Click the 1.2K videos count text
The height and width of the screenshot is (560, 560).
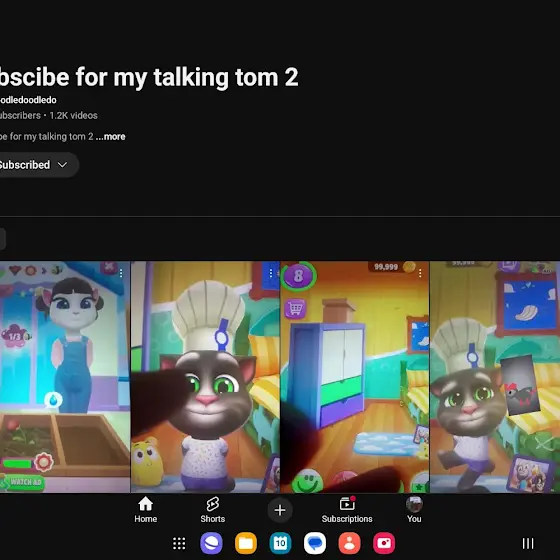coord(73,115)
